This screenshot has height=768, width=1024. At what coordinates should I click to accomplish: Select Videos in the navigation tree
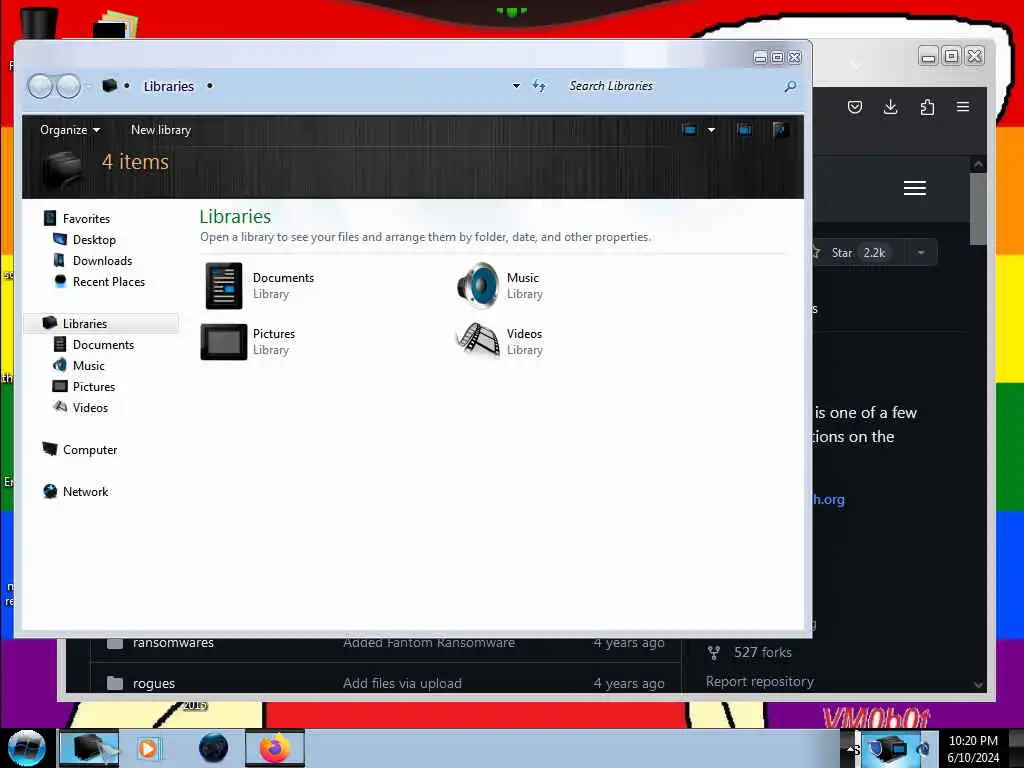click(x=90, y=408)
